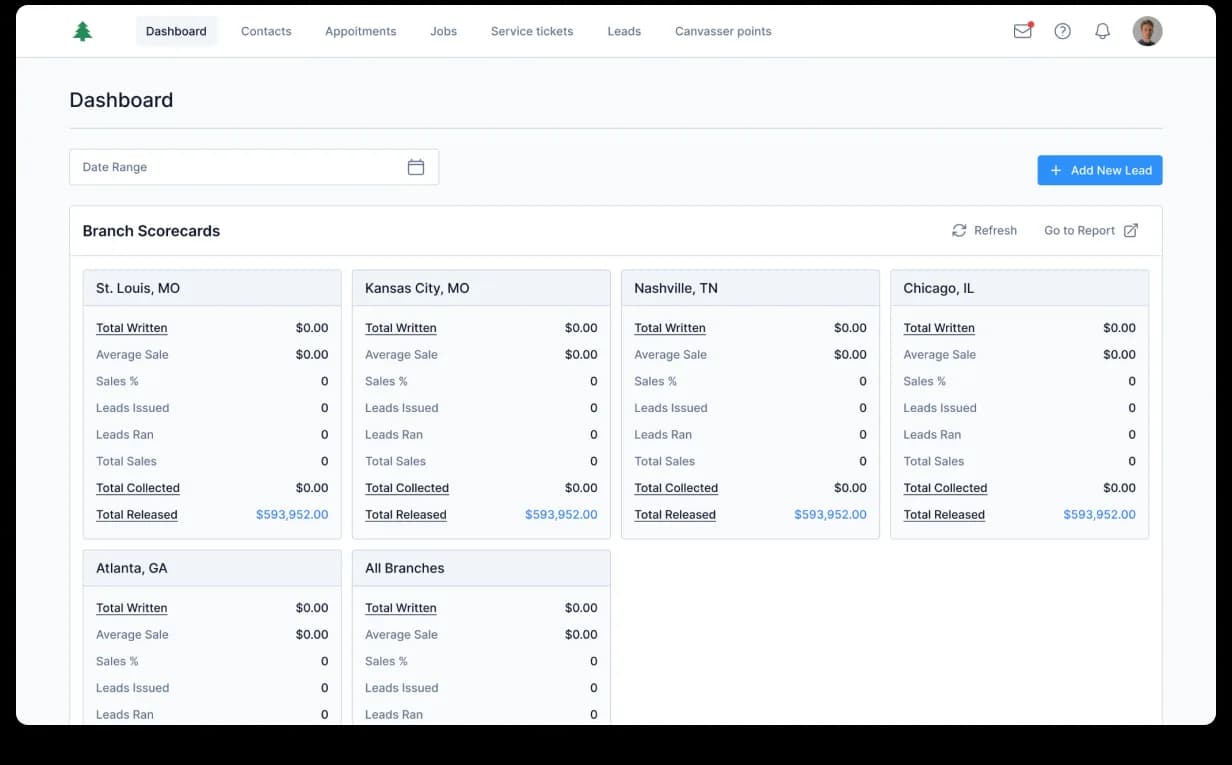The image size is (1232, 765).
Task: Select the Atlanta, GA card header
Action: tap(212, 568)
